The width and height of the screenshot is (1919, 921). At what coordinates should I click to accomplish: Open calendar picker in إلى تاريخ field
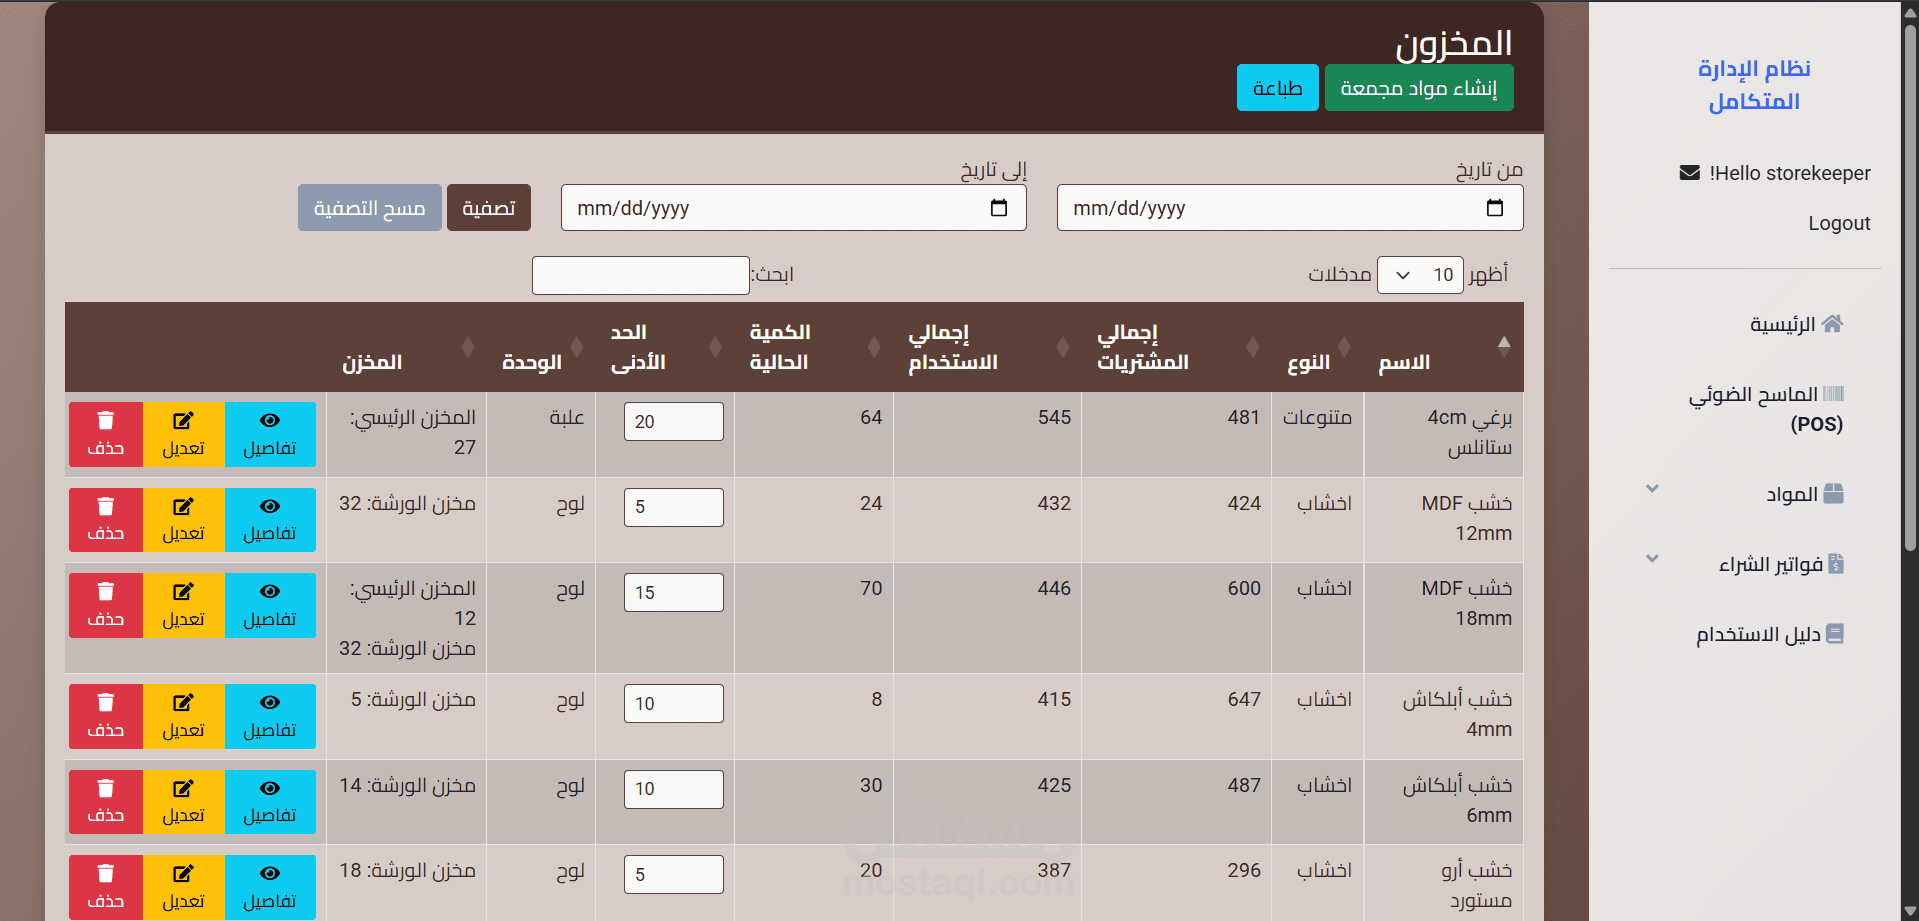pyautogui.click(x=999, y=208)
